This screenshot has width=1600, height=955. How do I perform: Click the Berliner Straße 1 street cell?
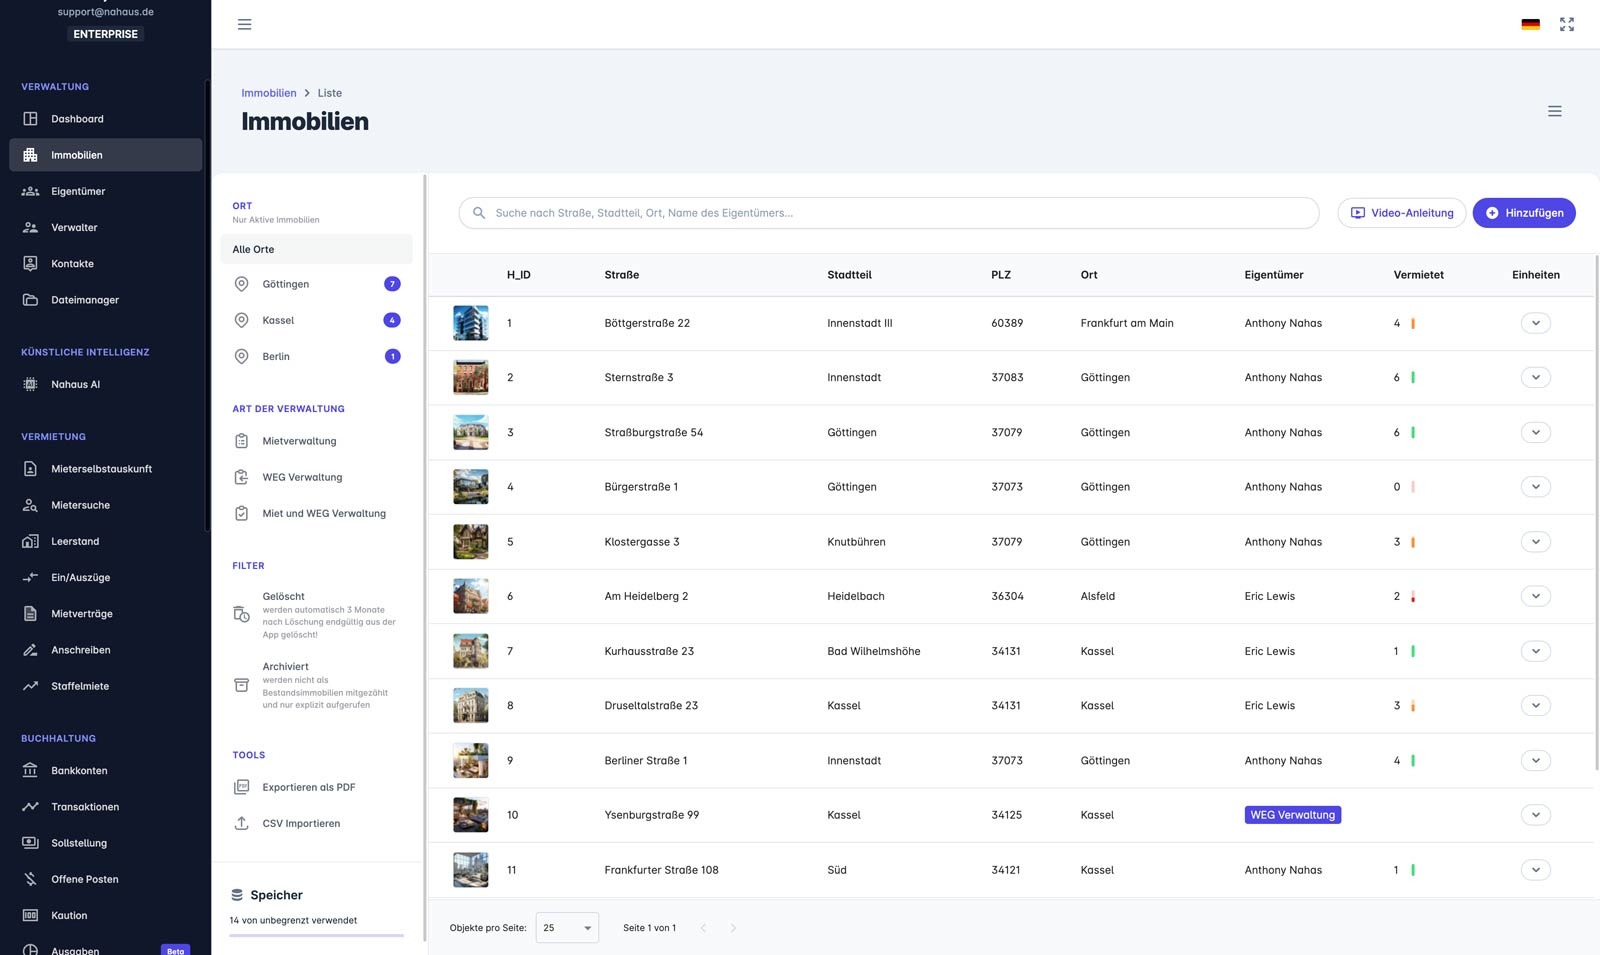pos(646,761)
